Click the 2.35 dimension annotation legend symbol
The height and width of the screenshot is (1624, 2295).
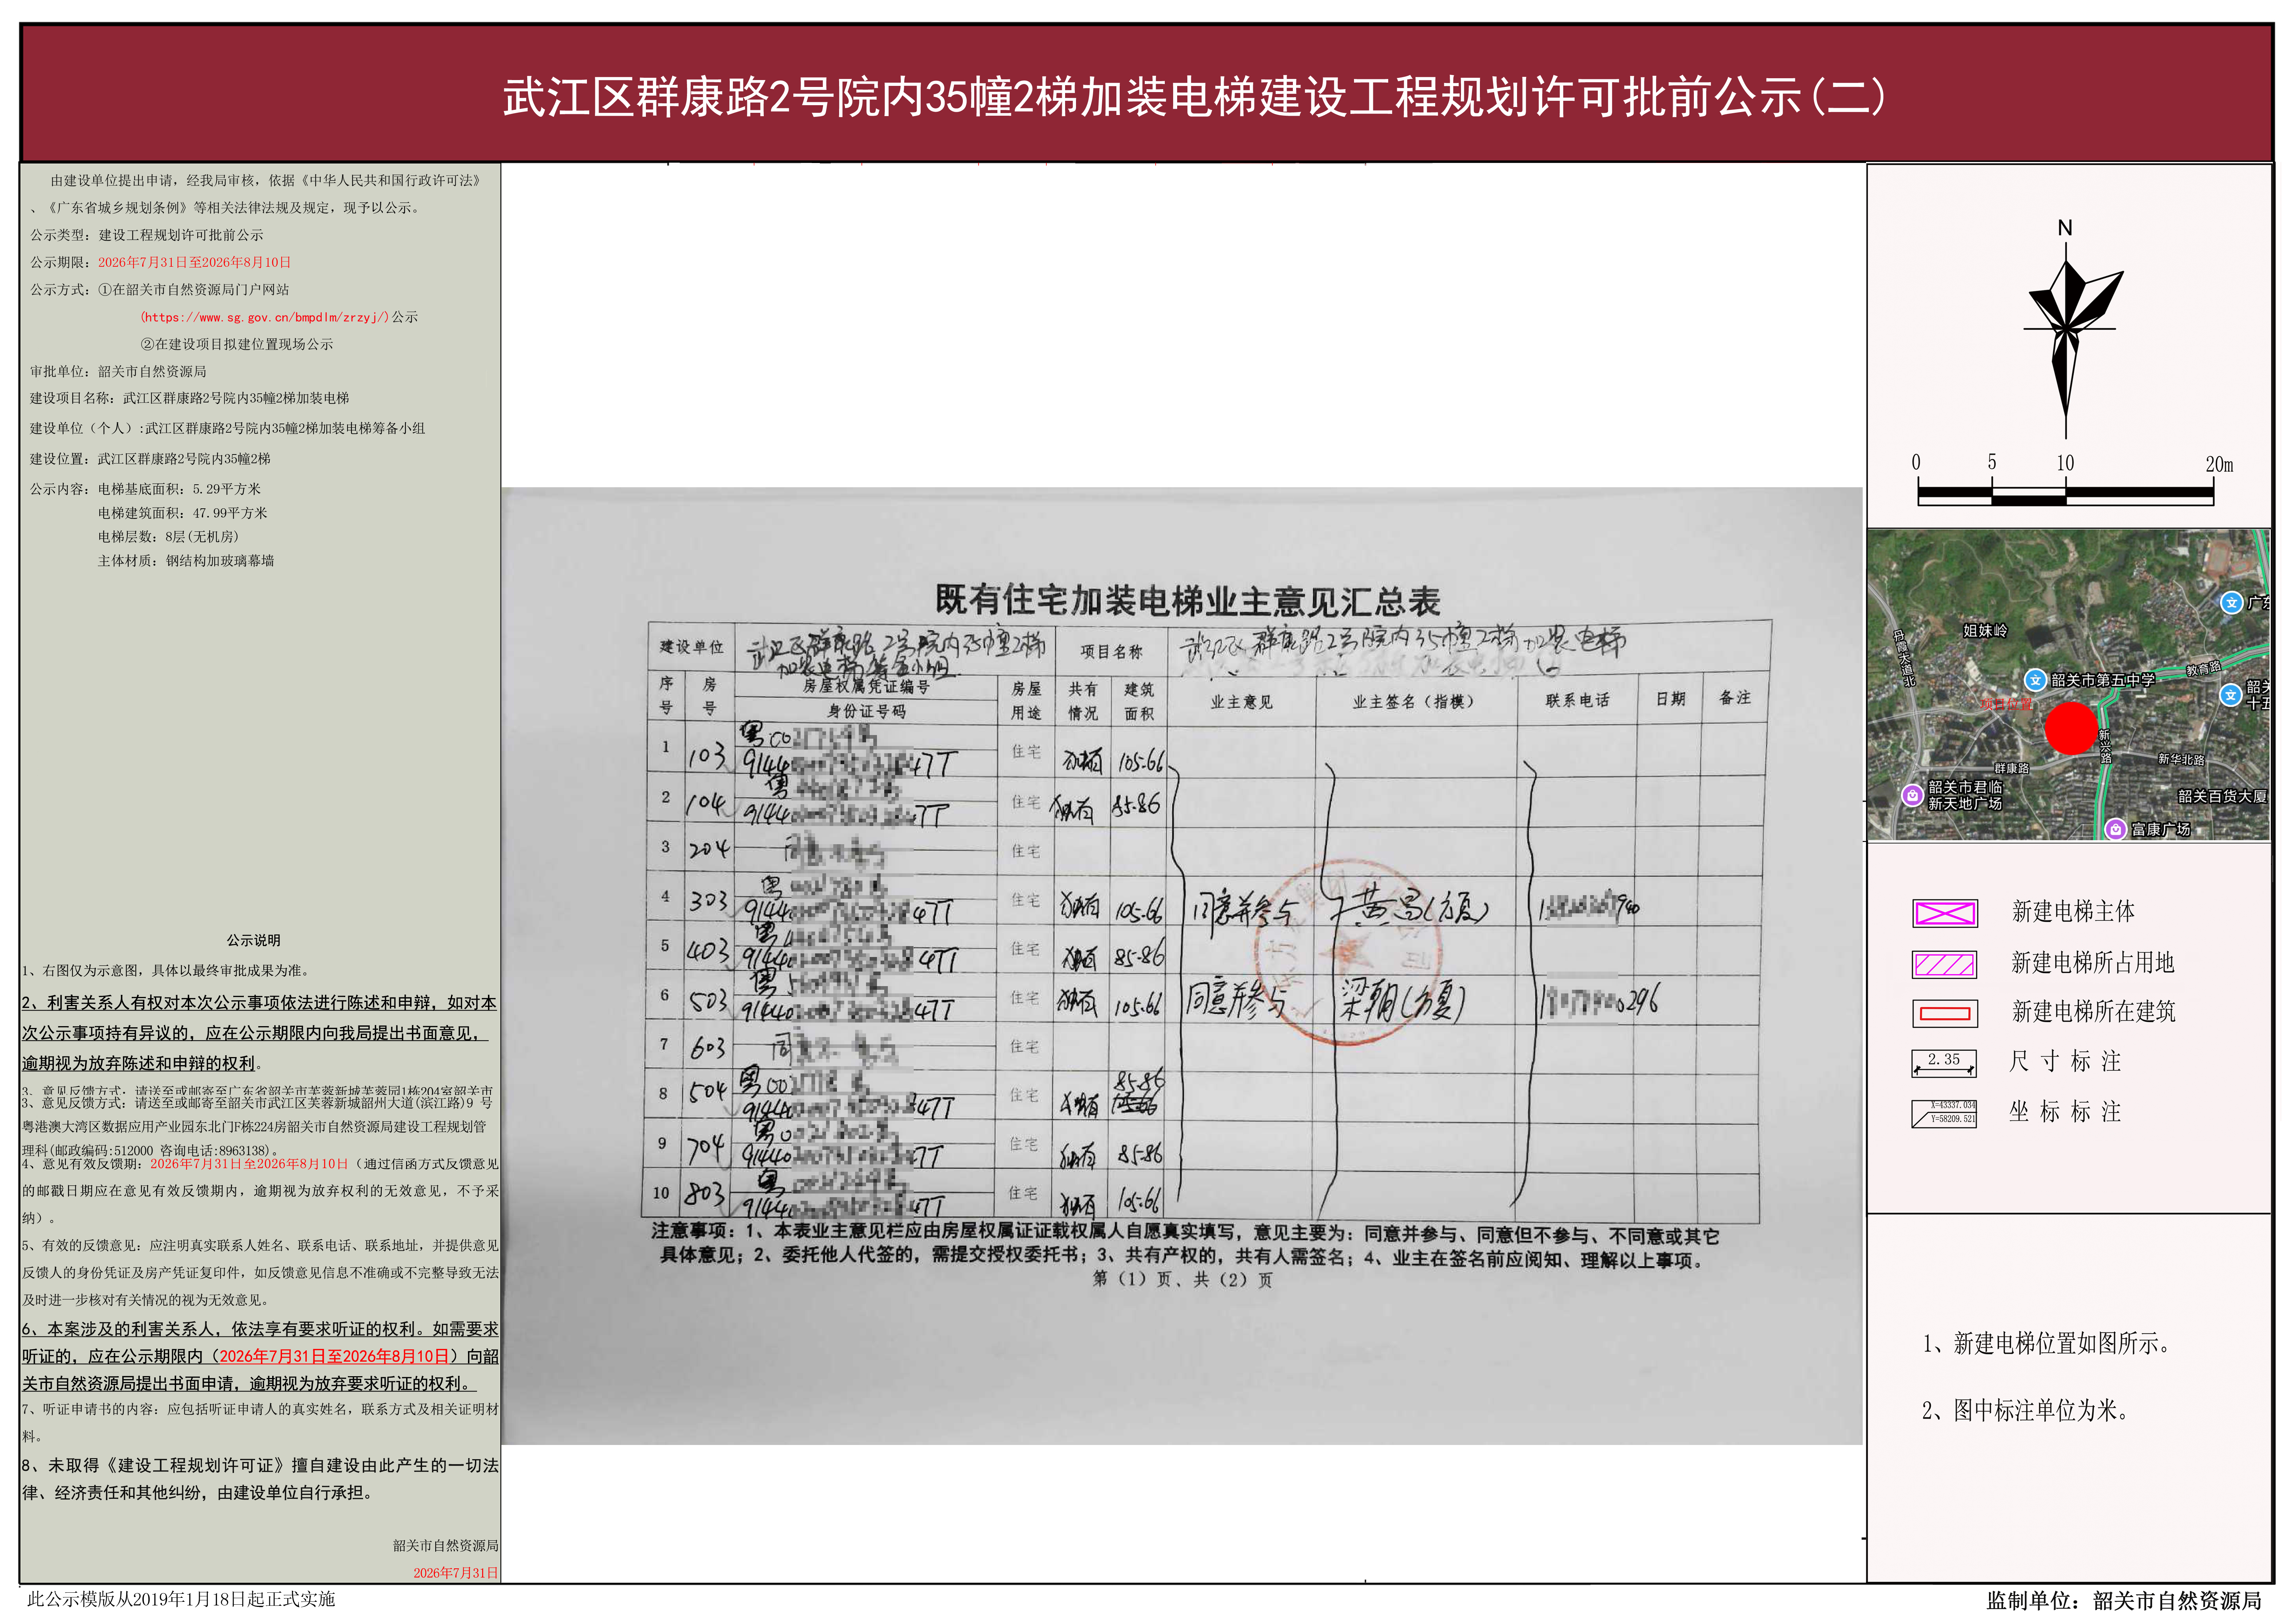[x=1944, y=1062]
